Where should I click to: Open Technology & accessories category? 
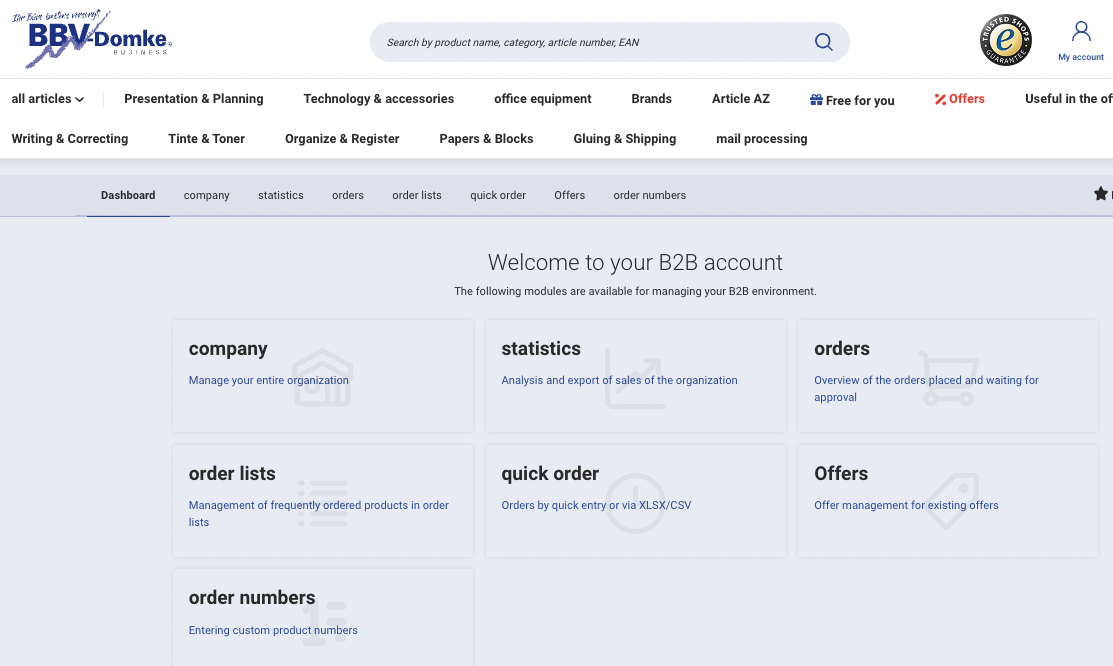[378, 99]
